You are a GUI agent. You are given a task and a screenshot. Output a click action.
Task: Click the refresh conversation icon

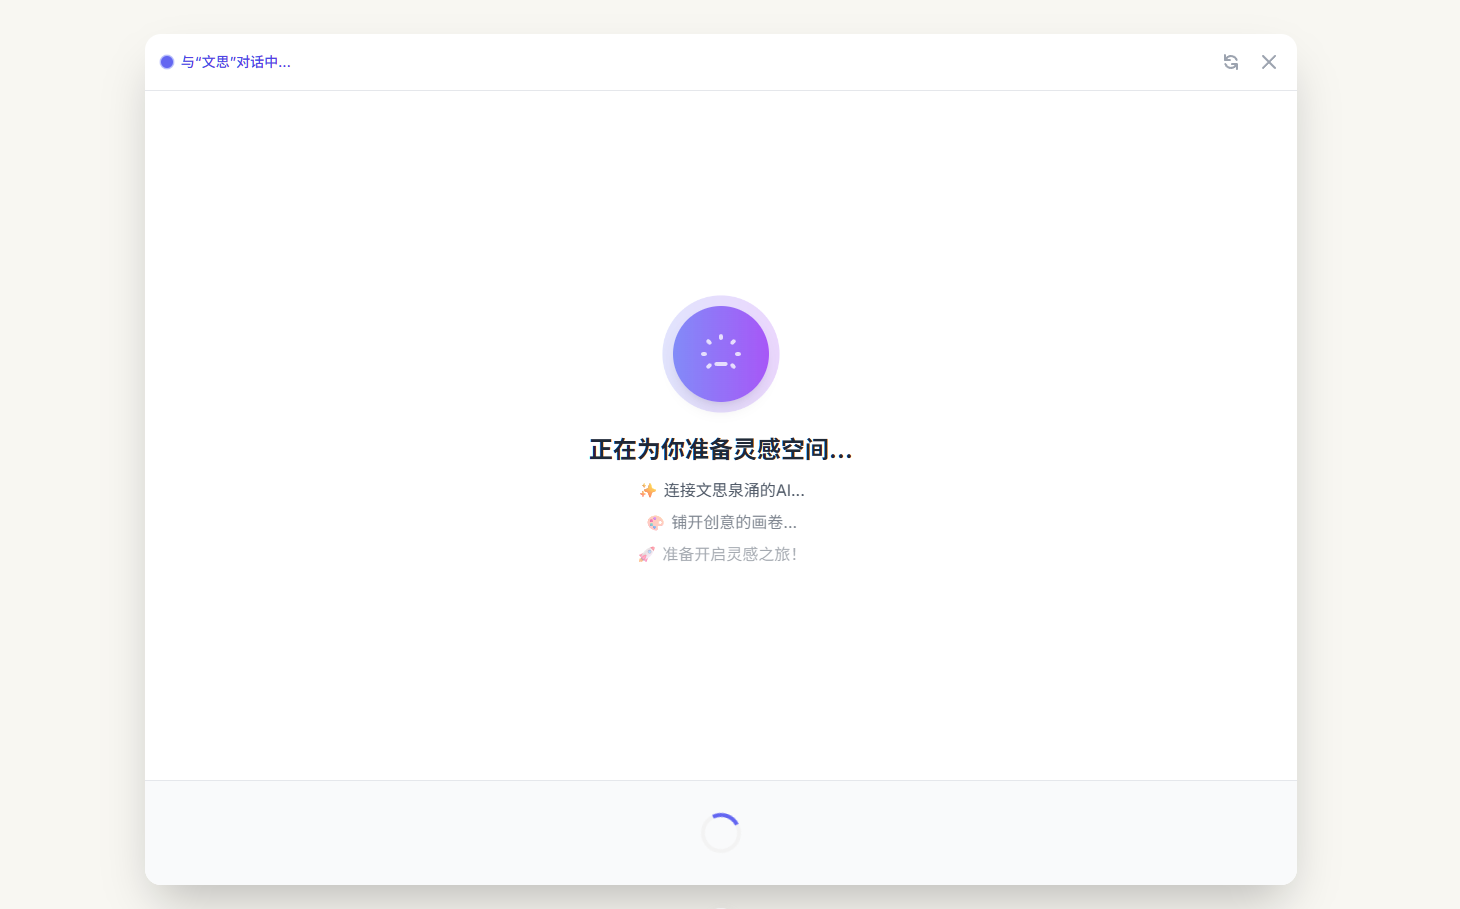click(x=1231, y=62)
